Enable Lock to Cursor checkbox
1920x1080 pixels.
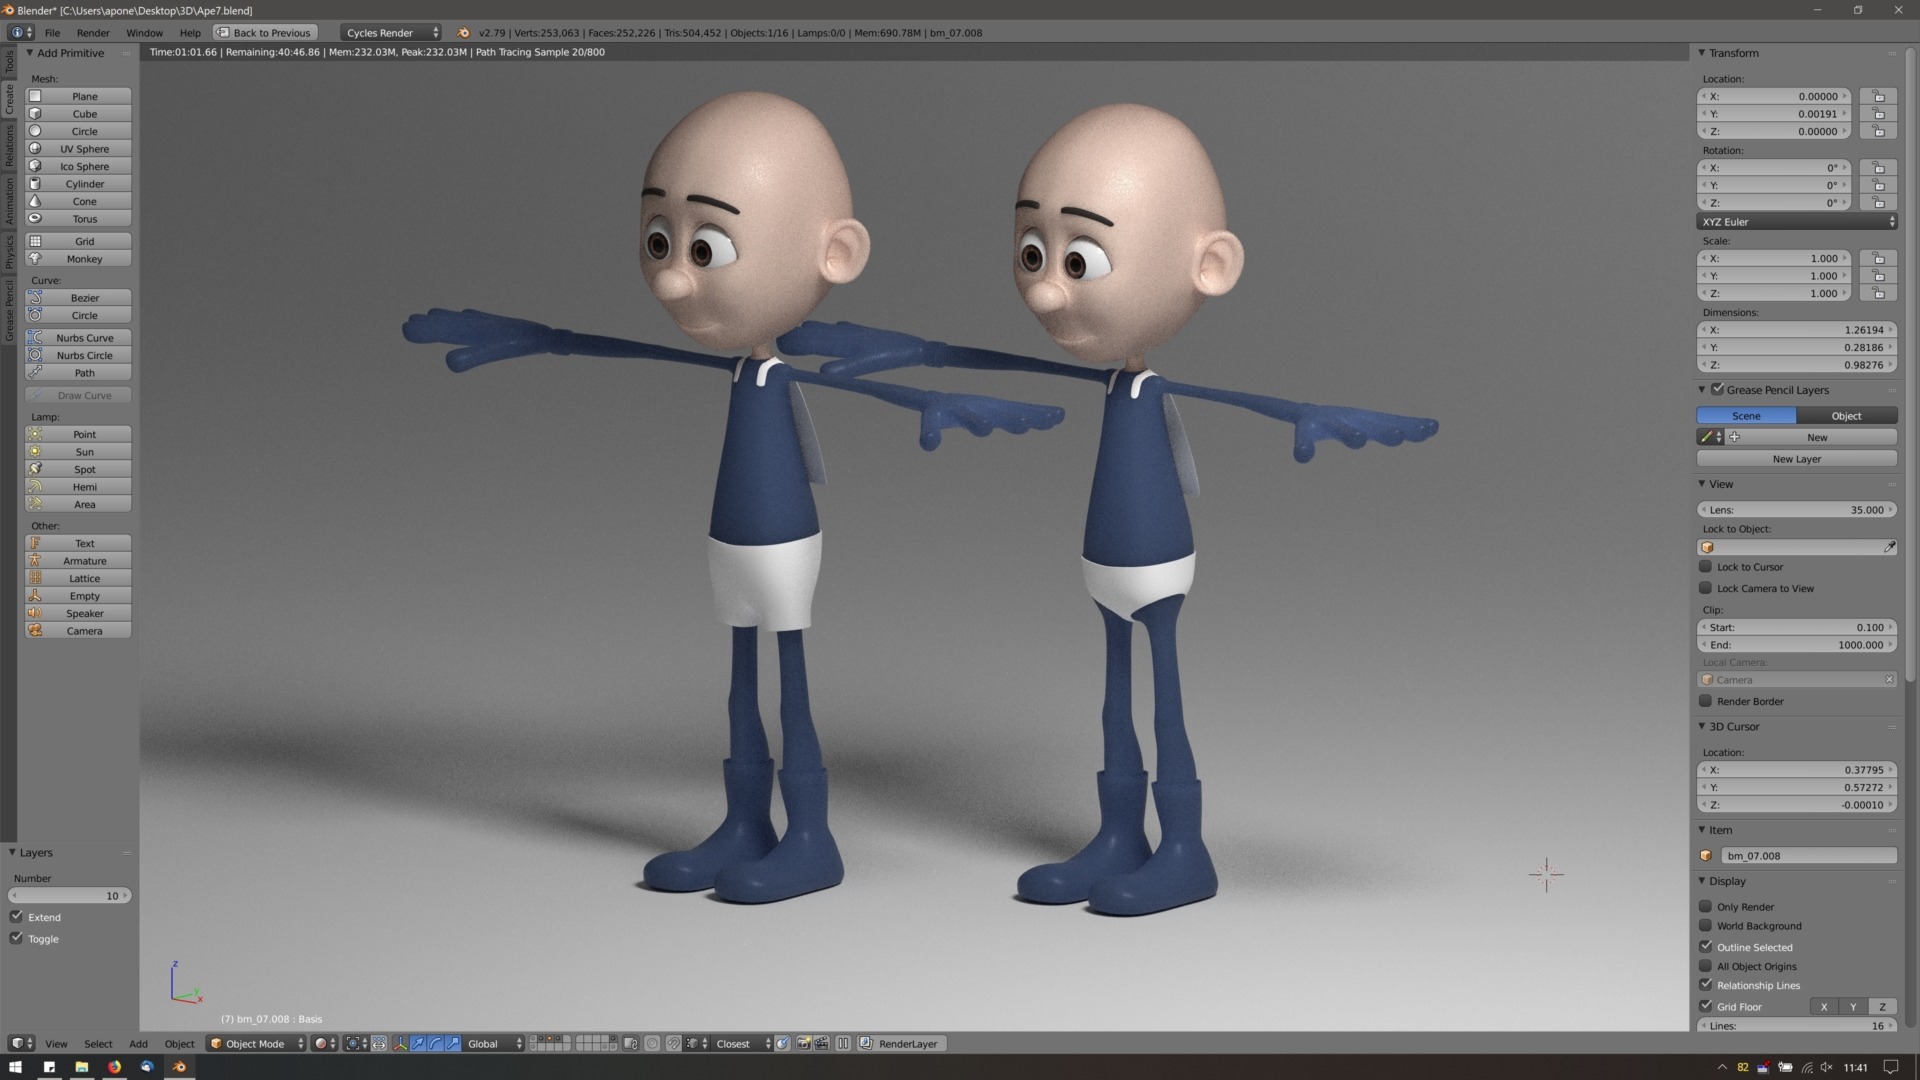click(x=1706, y=566)
